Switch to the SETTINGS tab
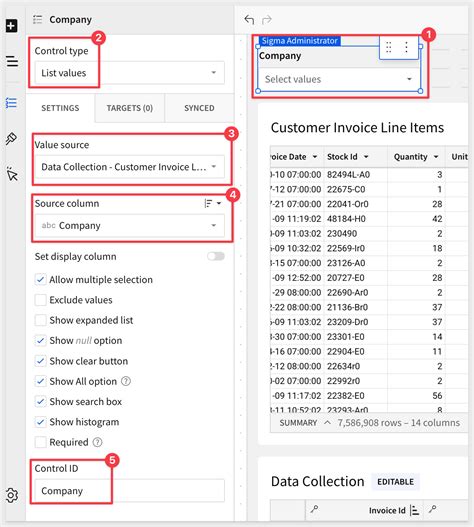The height and width of the screenshot is (527, 474). 60,108
